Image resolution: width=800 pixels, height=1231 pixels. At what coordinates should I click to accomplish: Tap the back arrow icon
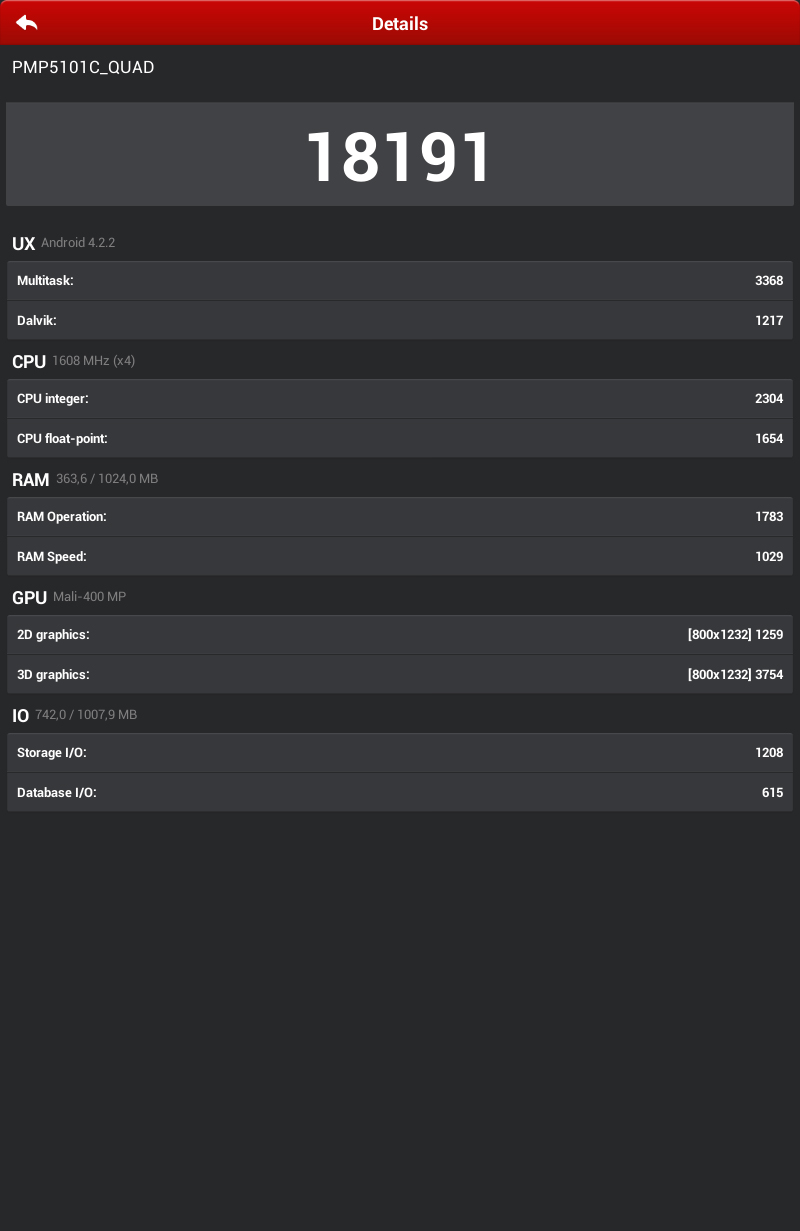click(x=27, y=23)
